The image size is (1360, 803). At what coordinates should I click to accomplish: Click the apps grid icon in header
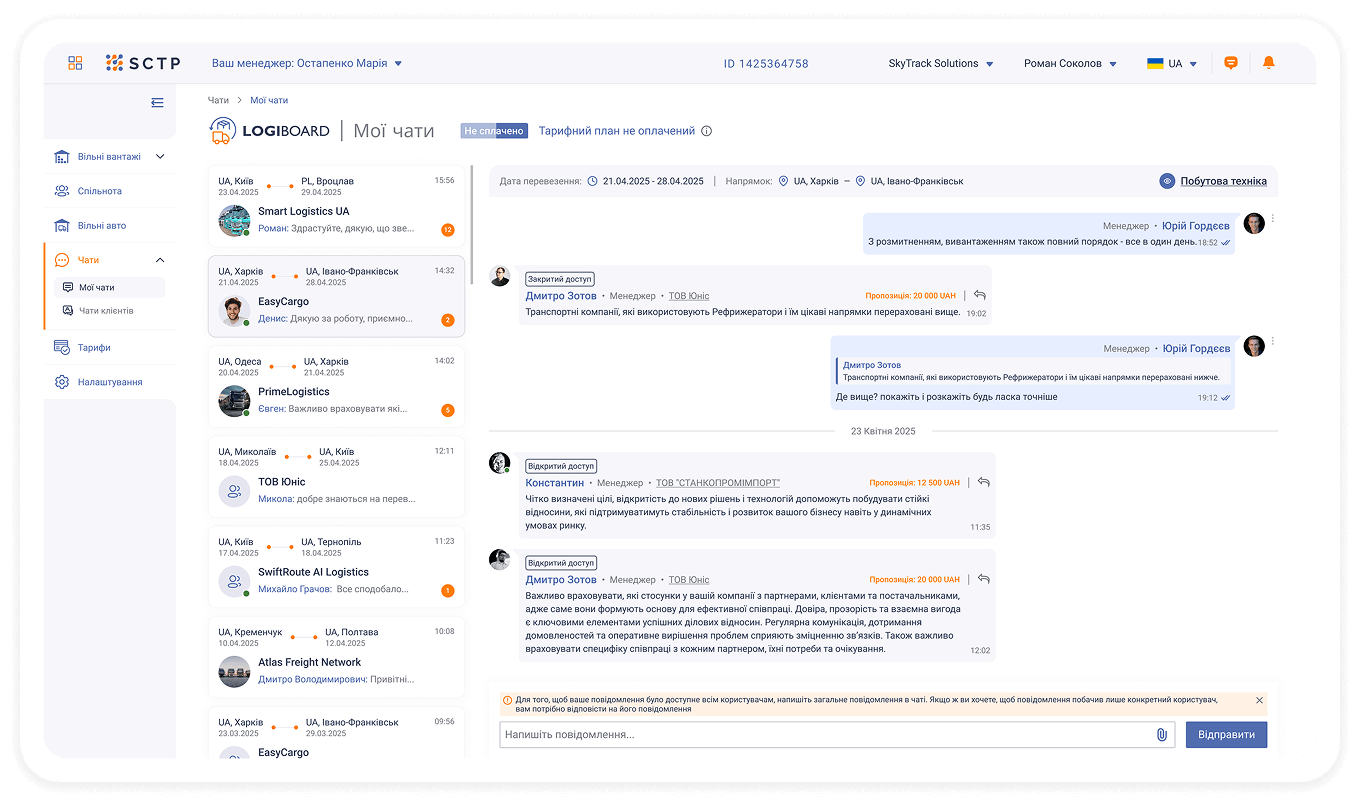pyautogui.click(x=75, y=63)
